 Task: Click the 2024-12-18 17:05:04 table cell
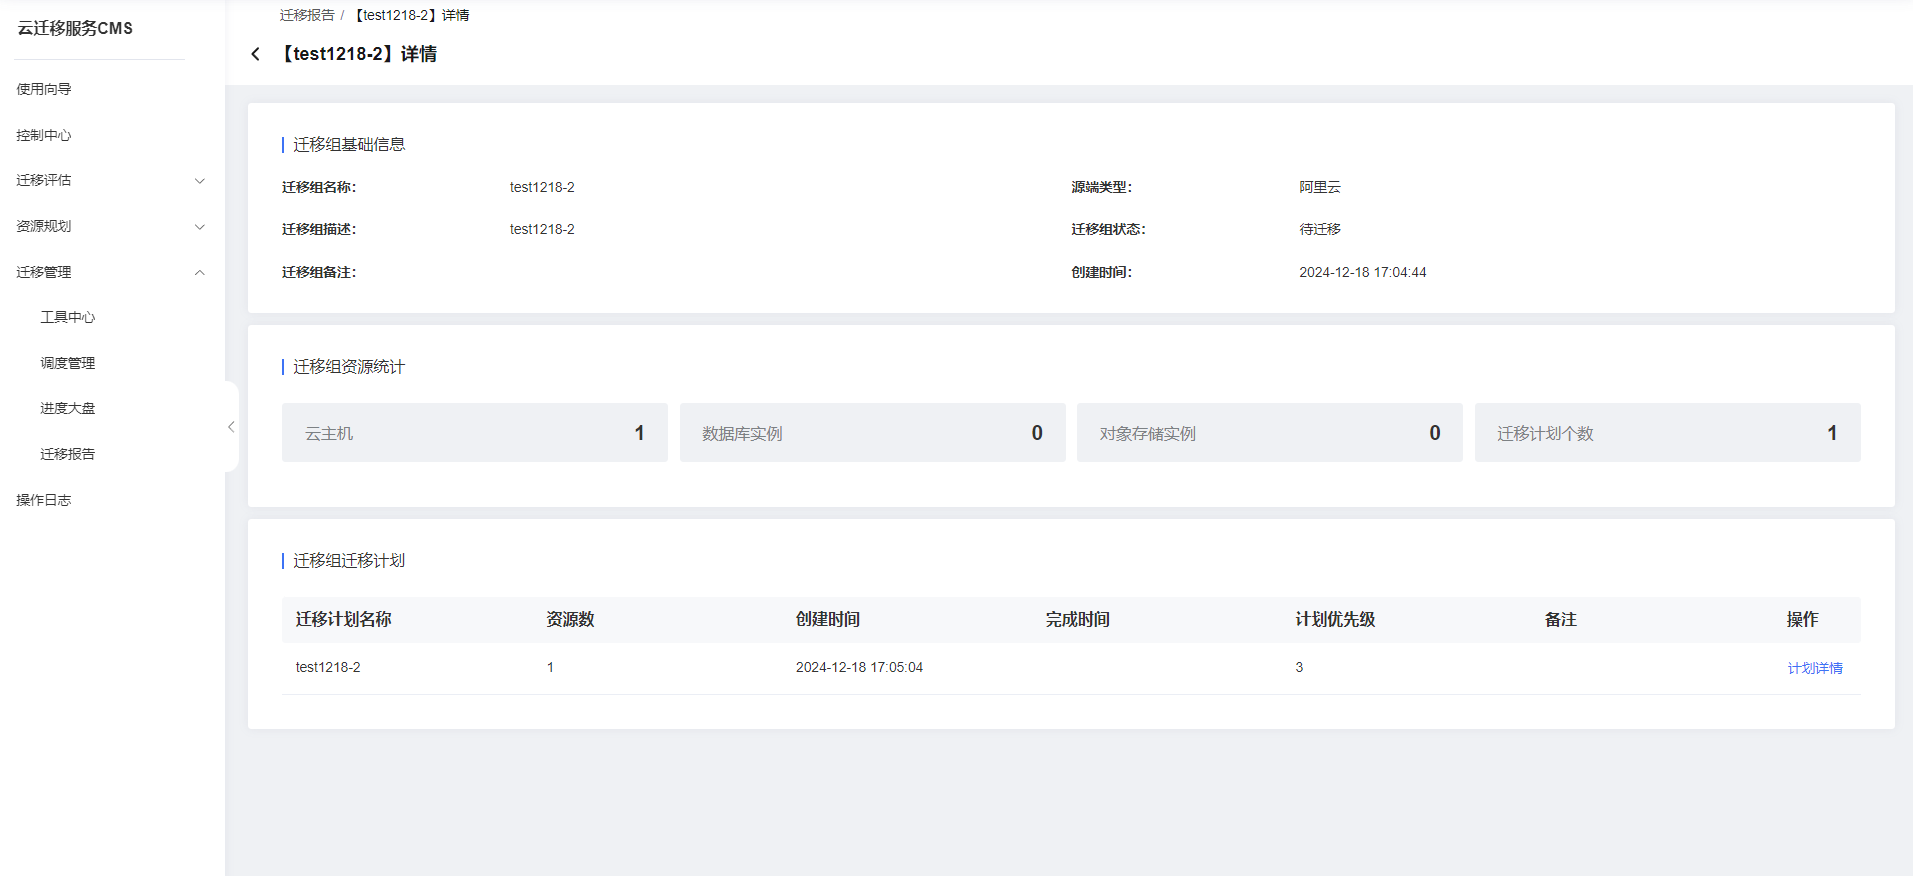pos(859,667)
